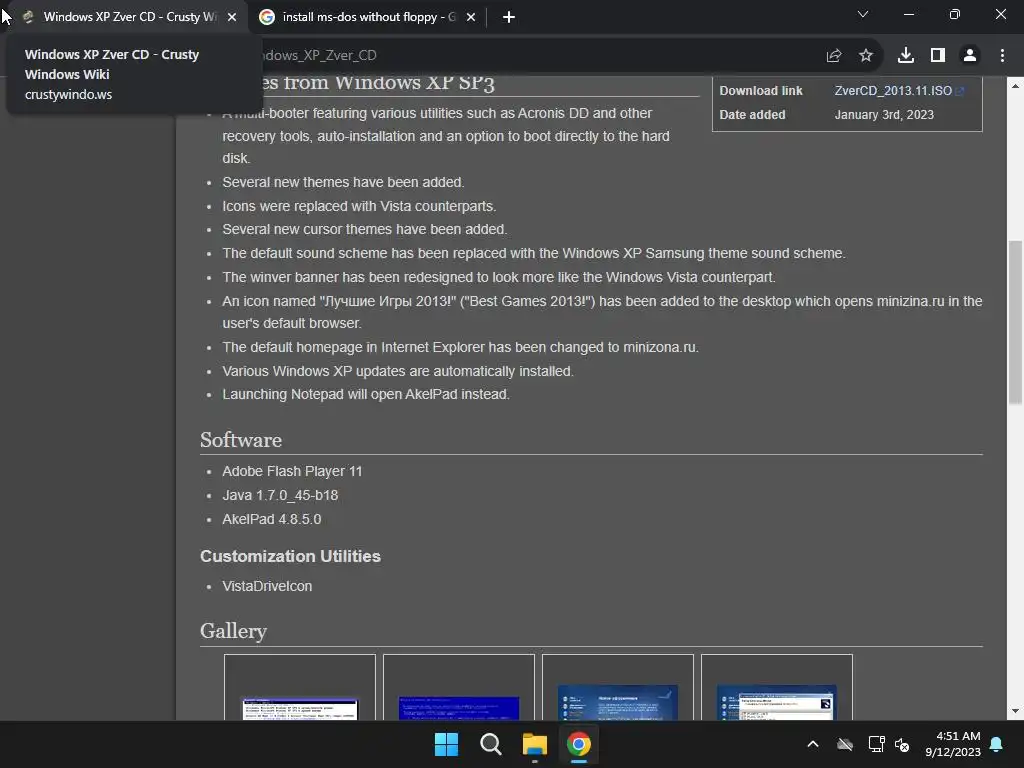Click the scrollbar up arrow
1024x768 pixels.
(x=1015, y=86)
